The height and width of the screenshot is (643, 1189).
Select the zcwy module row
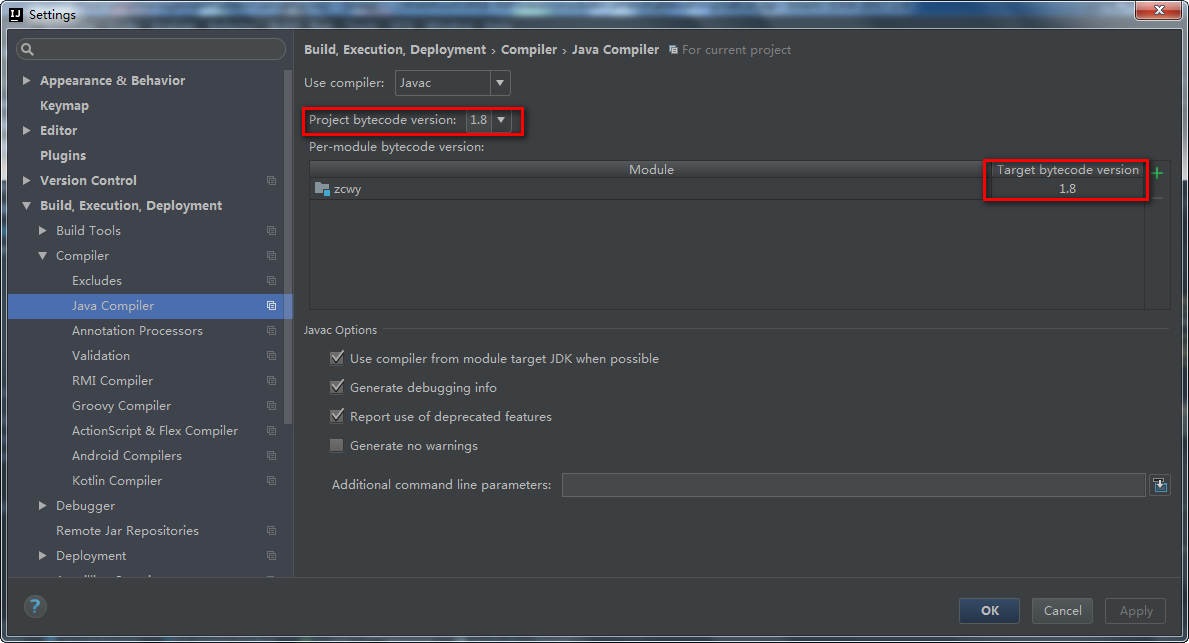[651, 189]
